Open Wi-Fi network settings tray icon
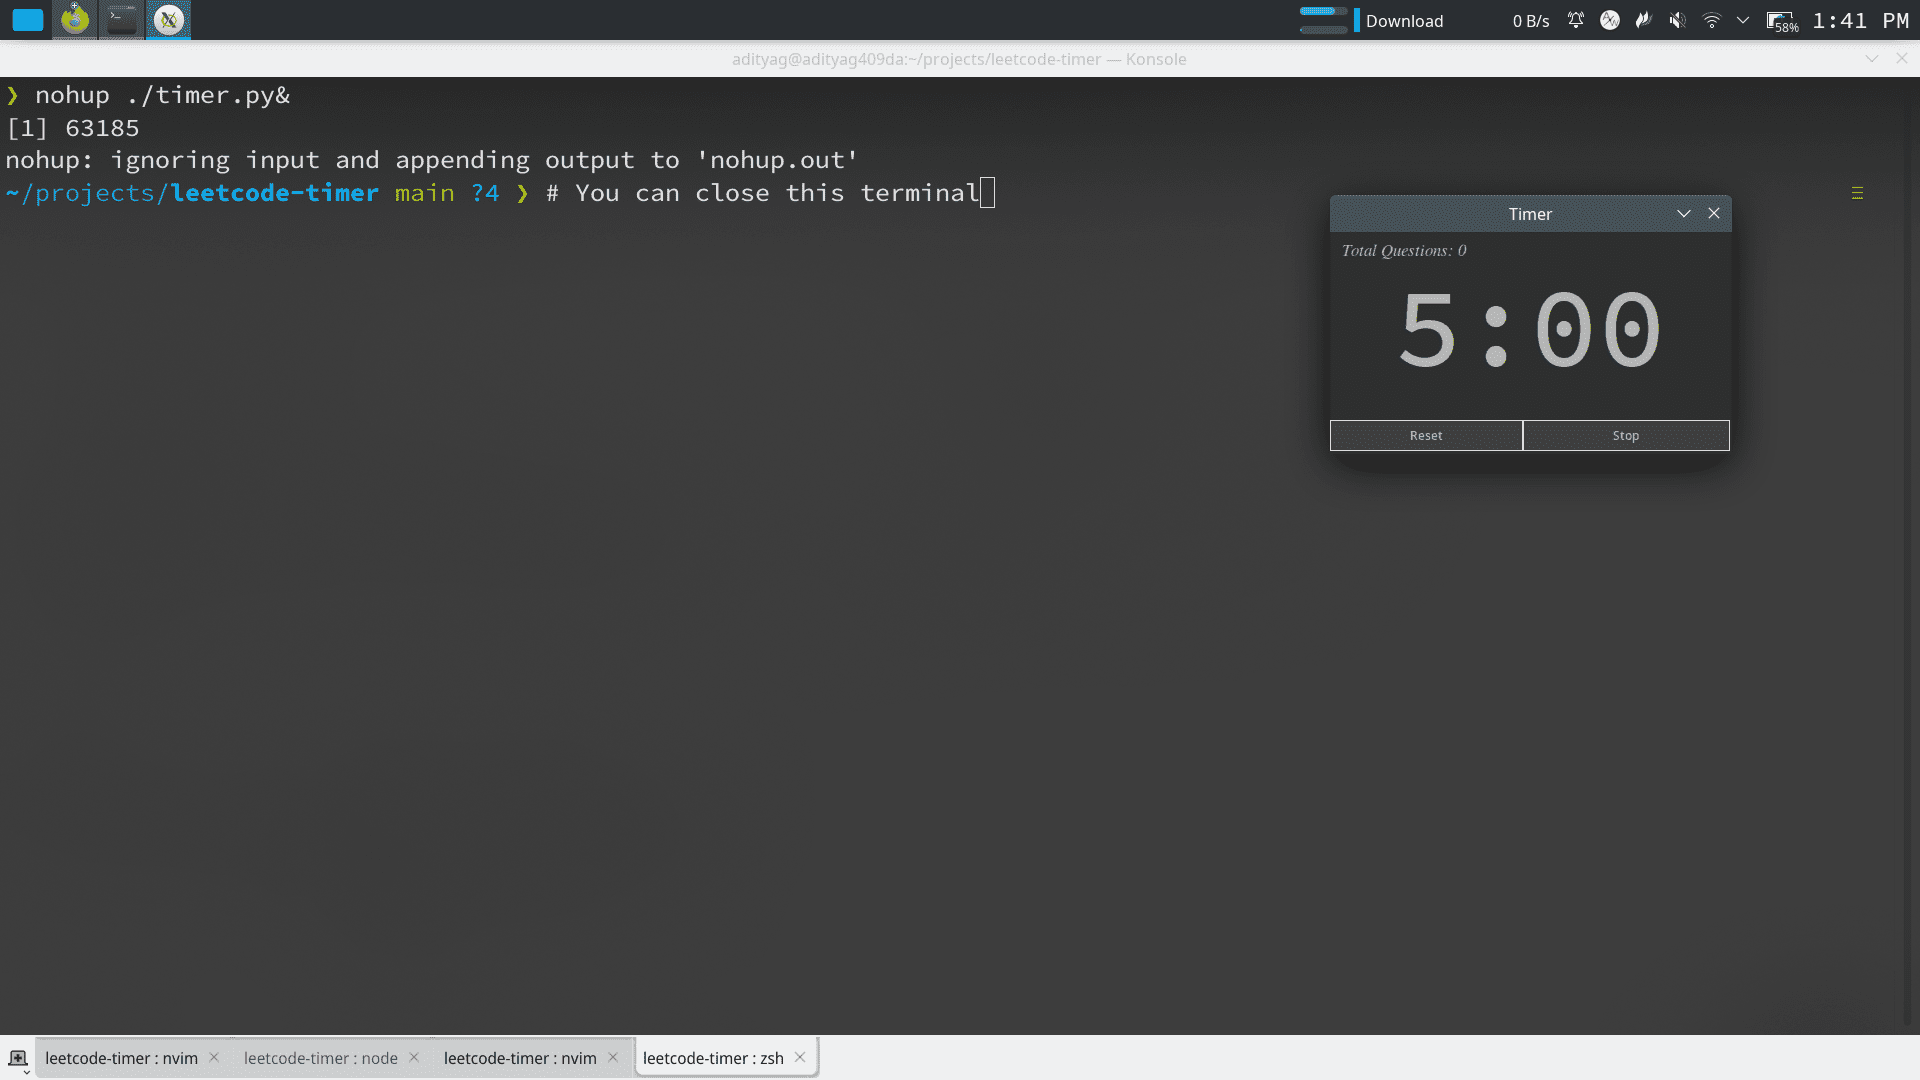Image resolution: width=1920 pixels, height=1080 pixels. (x=1711, y=20)
